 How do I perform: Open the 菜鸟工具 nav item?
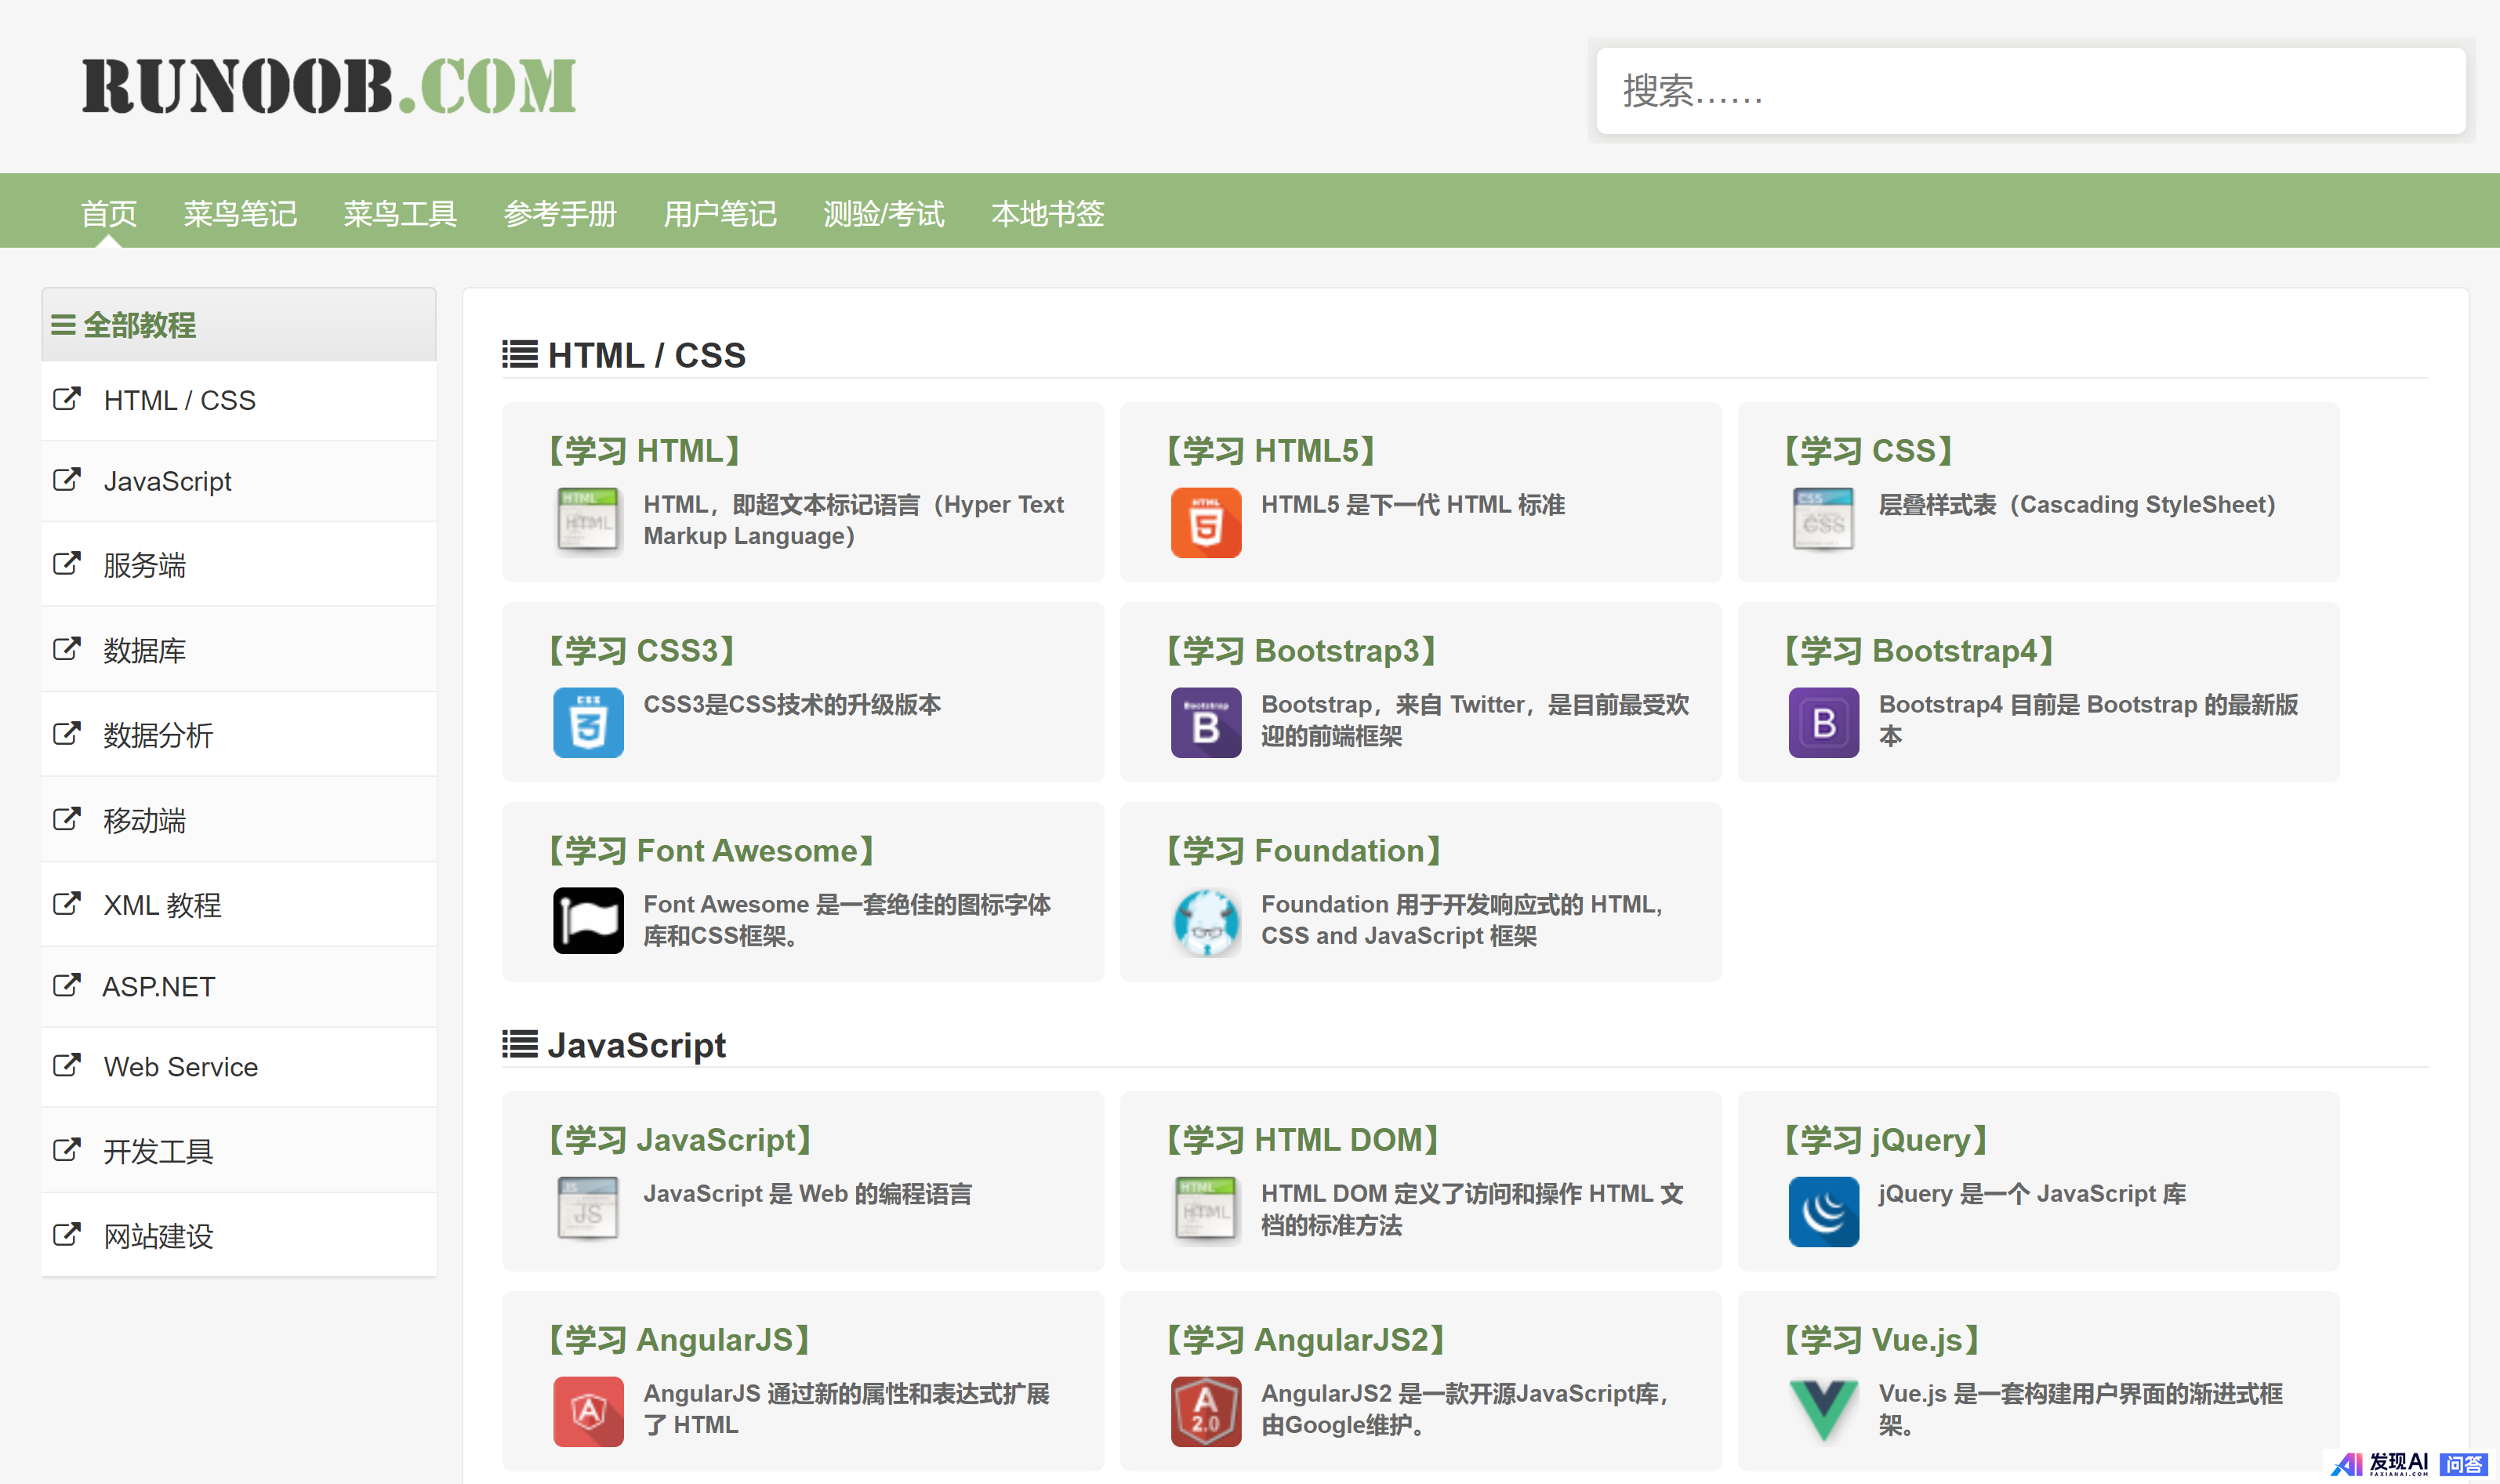(x=400, y=213)
